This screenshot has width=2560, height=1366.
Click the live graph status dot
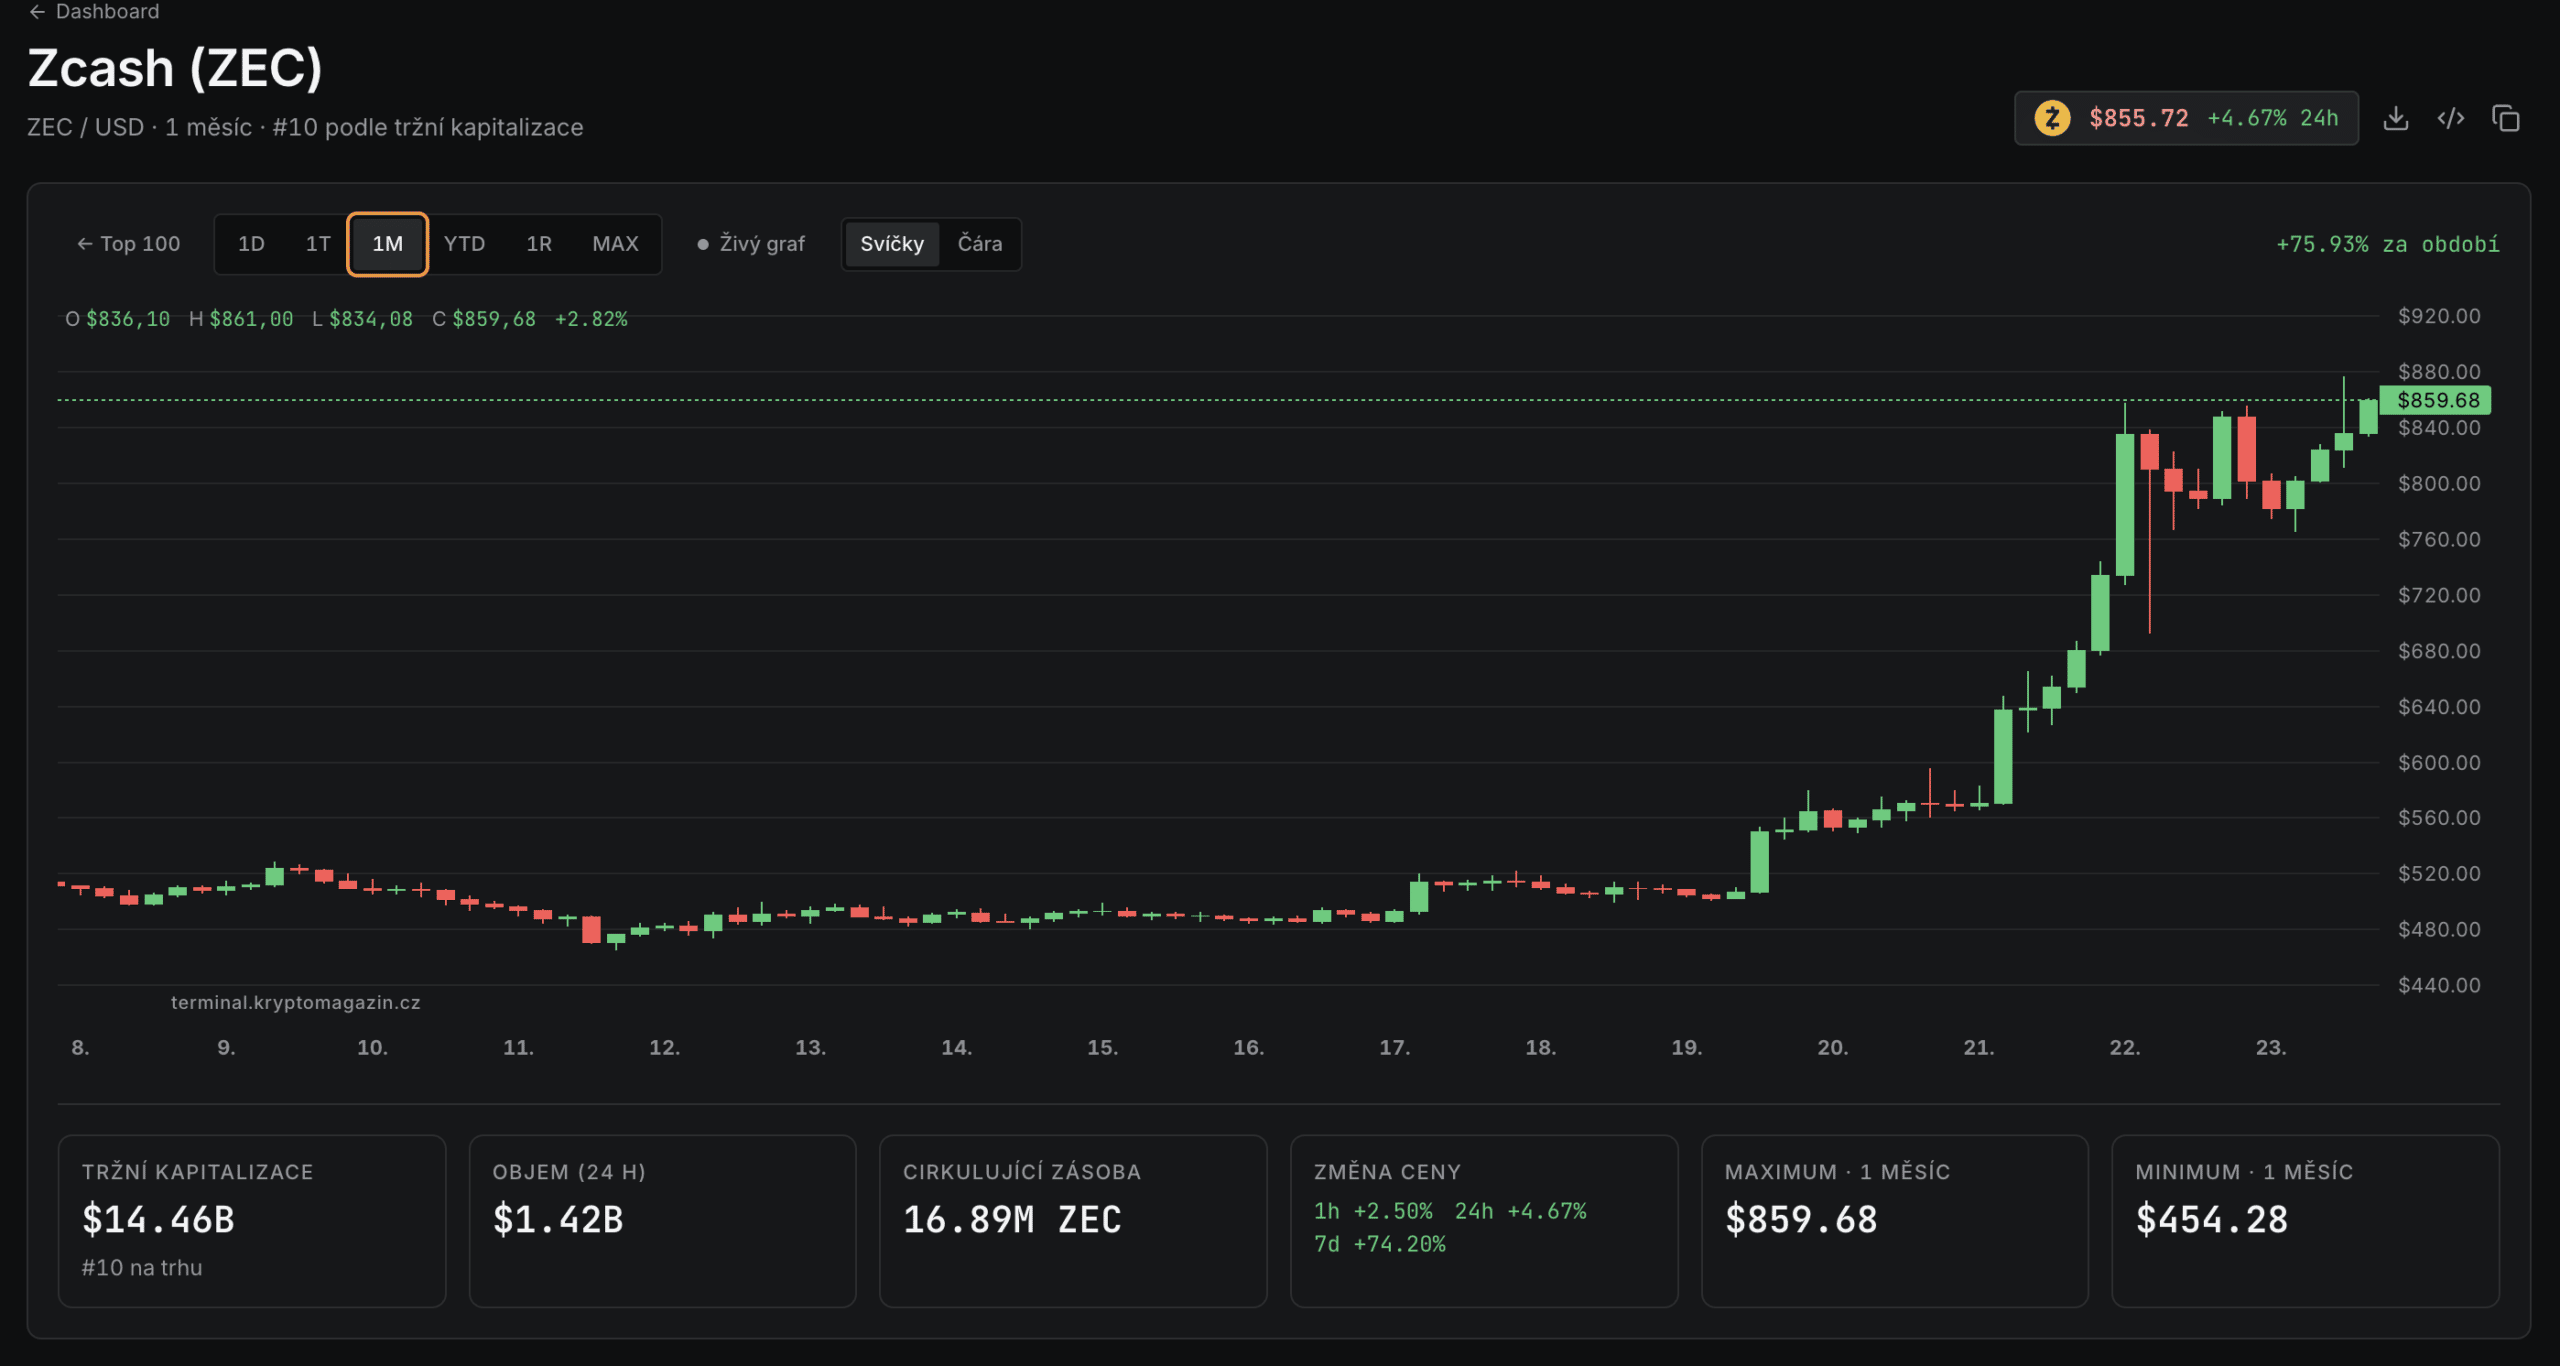pyautogui.click(x=703, y=244)
